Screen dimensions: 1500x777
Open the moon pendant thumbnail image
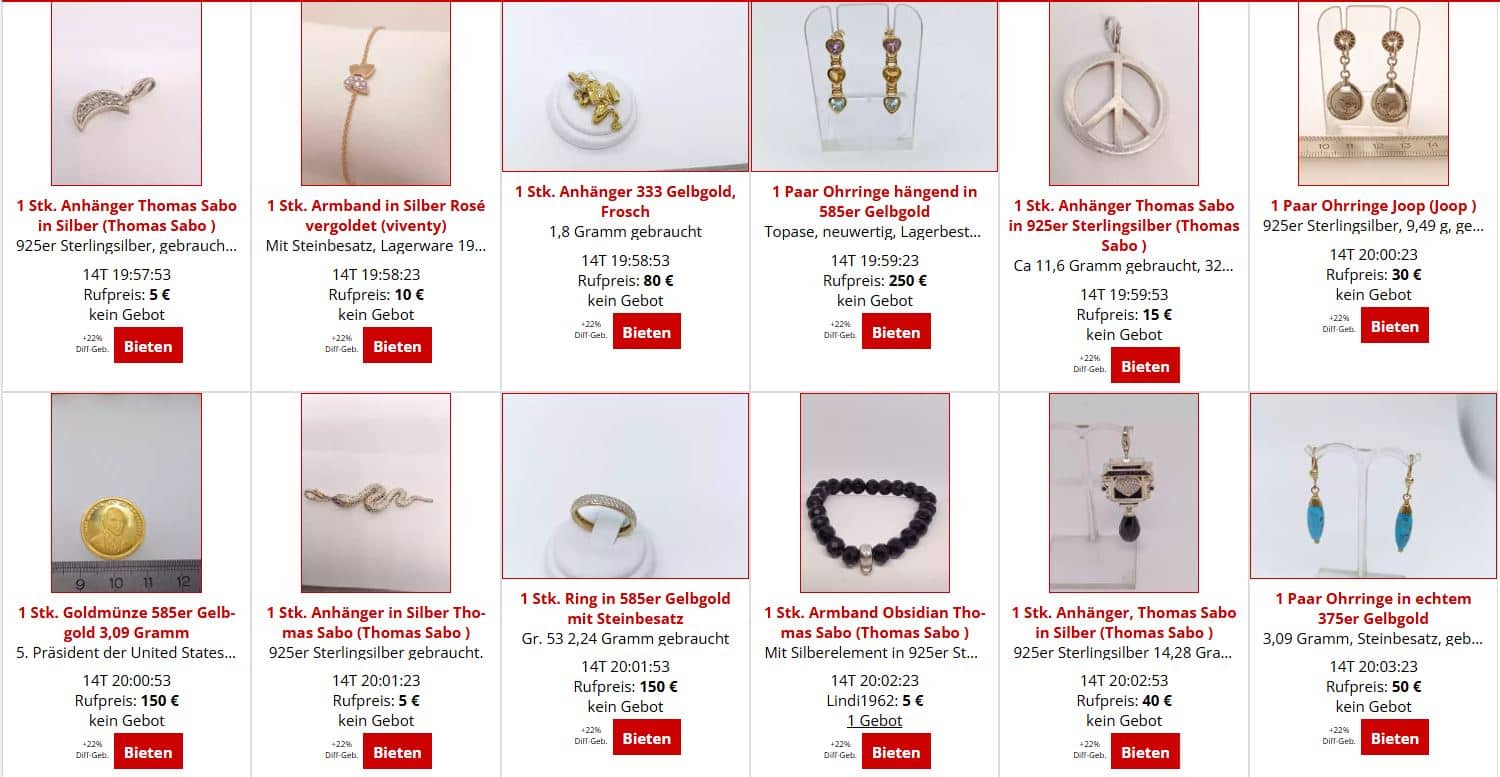126,93
